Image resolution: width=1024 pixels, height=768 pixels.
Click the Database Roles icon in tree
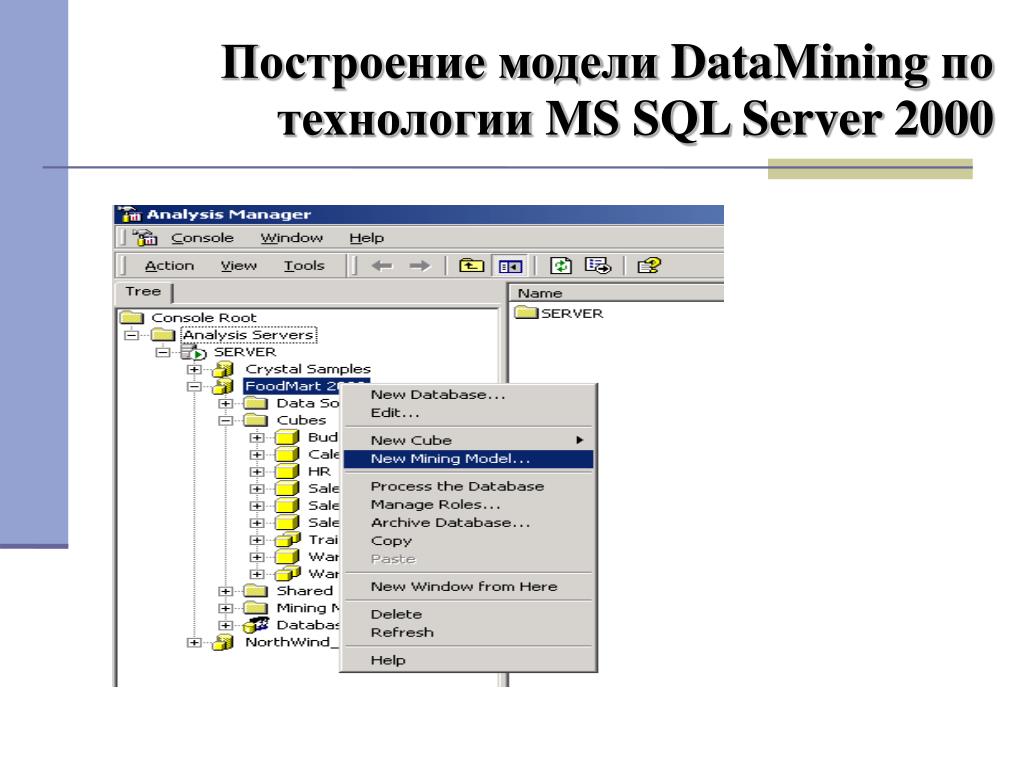click(x=255, y=625)
